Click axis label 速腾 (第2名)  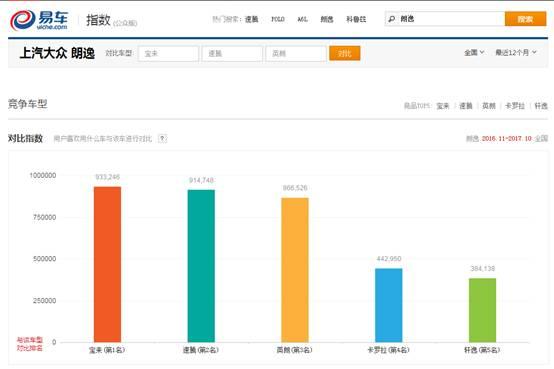201,350
